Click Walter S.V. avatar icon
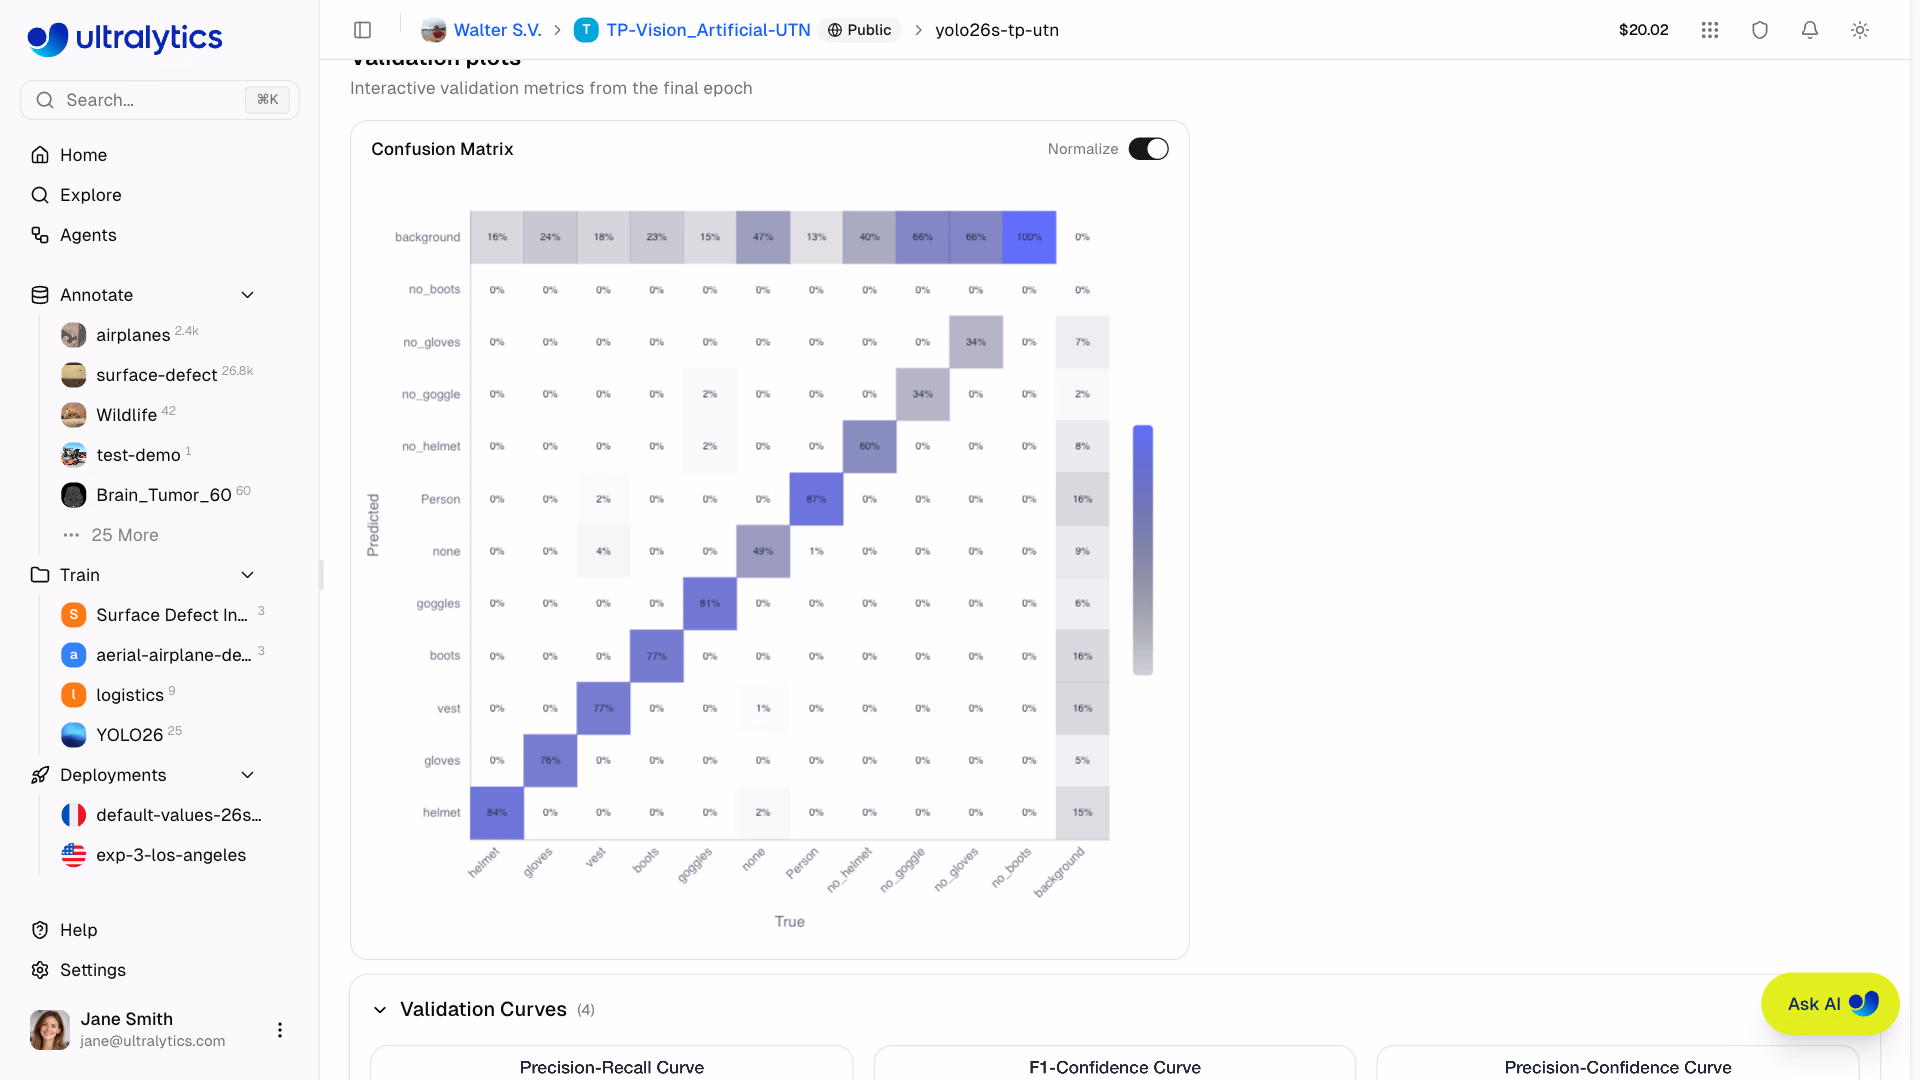This screenshot has height=1080, width=1920. coord(433,30)
